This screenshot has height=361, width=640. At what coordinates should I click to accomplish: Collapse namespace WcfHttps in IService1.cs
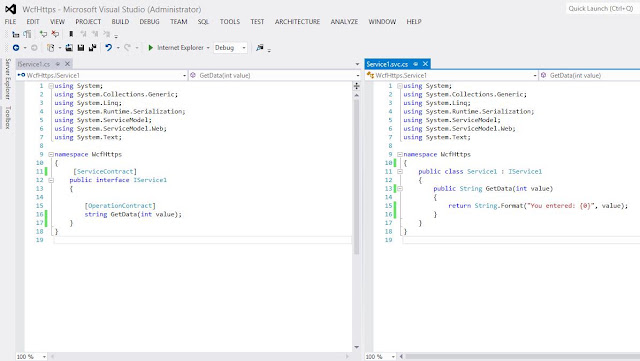[x=51, y=154]
